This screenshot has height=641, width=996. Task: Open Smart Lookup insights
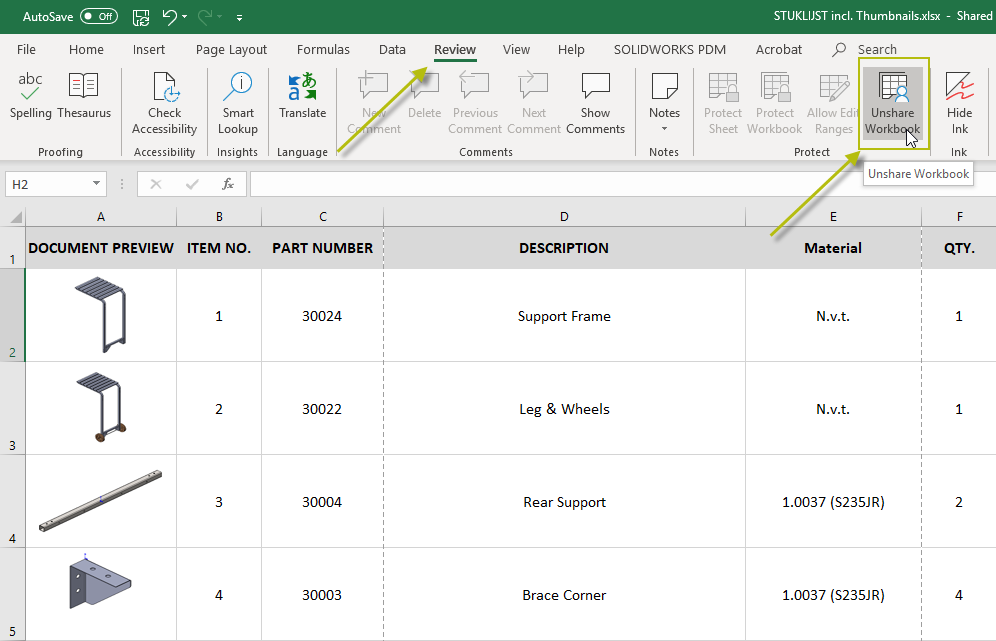(x=238, y=104)
